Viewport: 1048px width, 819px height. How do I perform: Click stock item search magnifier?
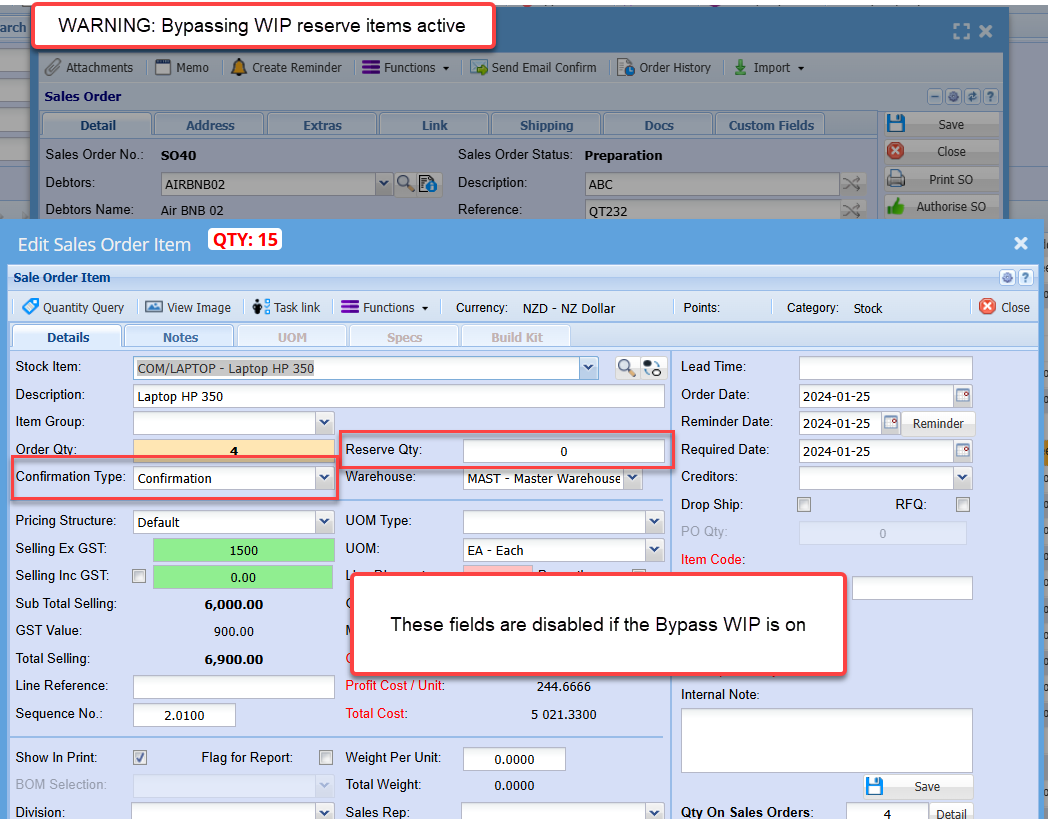626,367
